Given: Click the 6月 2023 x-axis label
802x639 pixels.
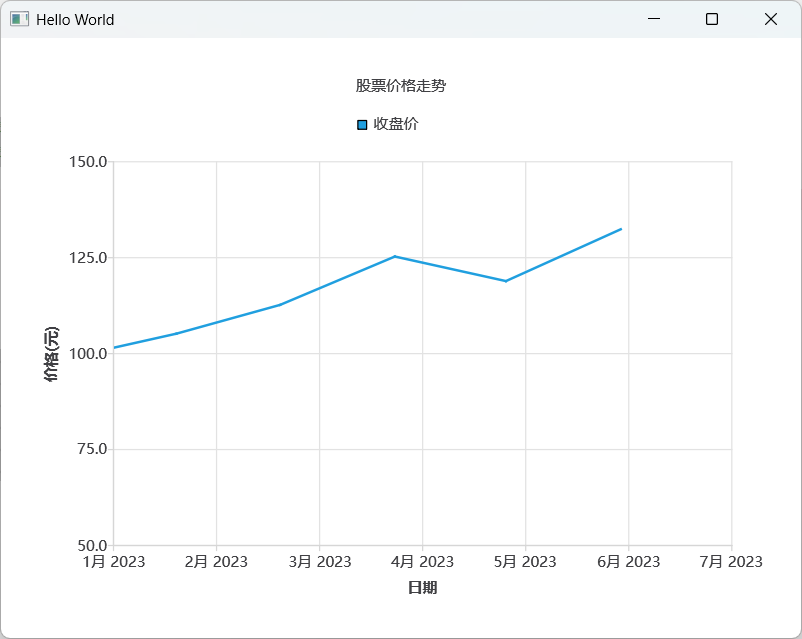Looking at the screenshot, I should click(629, 562).
